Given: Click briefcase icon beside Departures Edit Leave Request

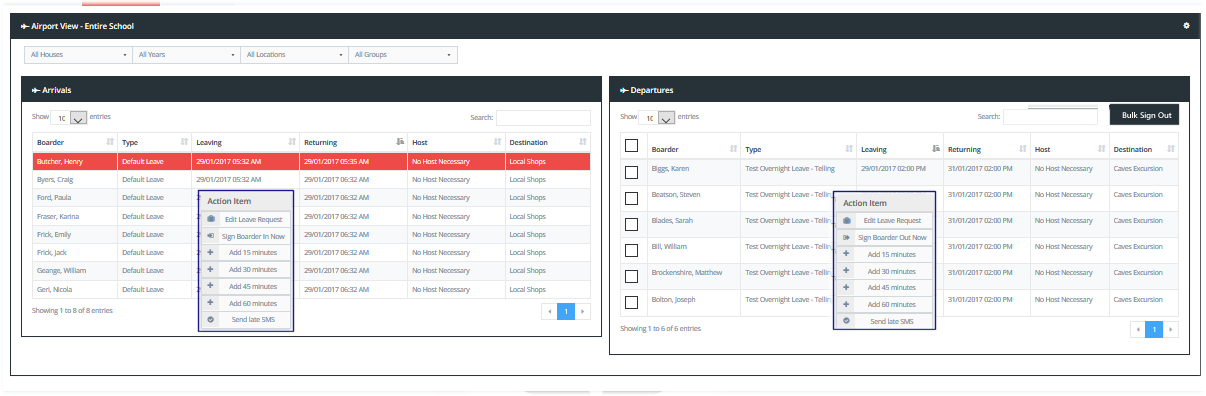Looking at the screenshot, I should [847, 220].
